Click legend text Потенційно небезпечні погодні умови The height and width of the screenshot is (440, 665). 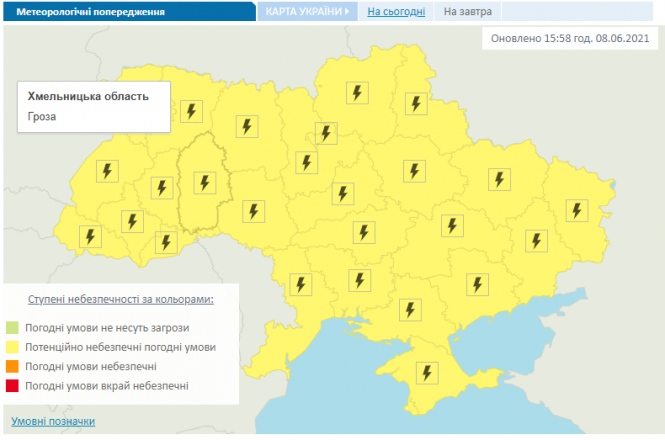click(120, 347)
